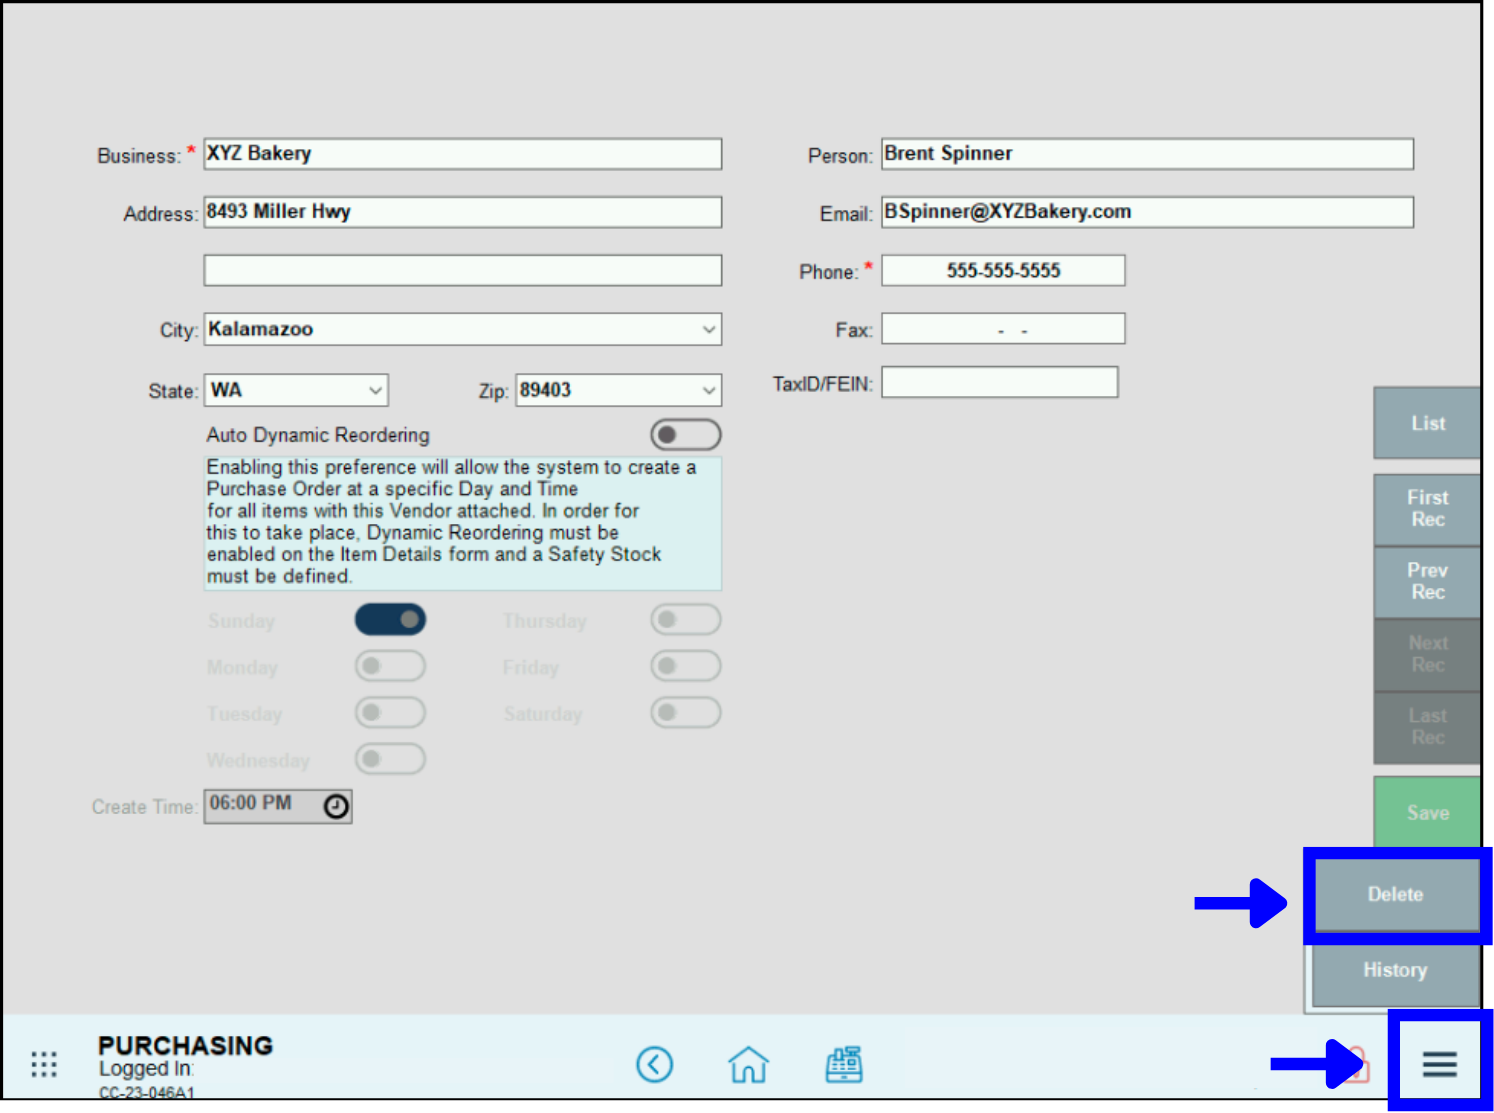Click the TaxID/FEIN input field

pos(999,383)
